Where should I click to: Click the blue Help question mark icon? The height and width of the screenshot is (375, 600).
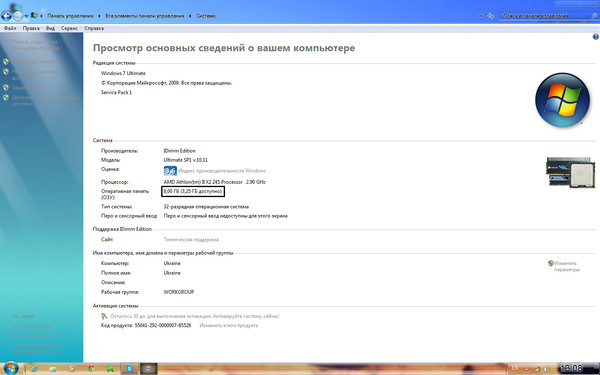click(x=596, y=37)
